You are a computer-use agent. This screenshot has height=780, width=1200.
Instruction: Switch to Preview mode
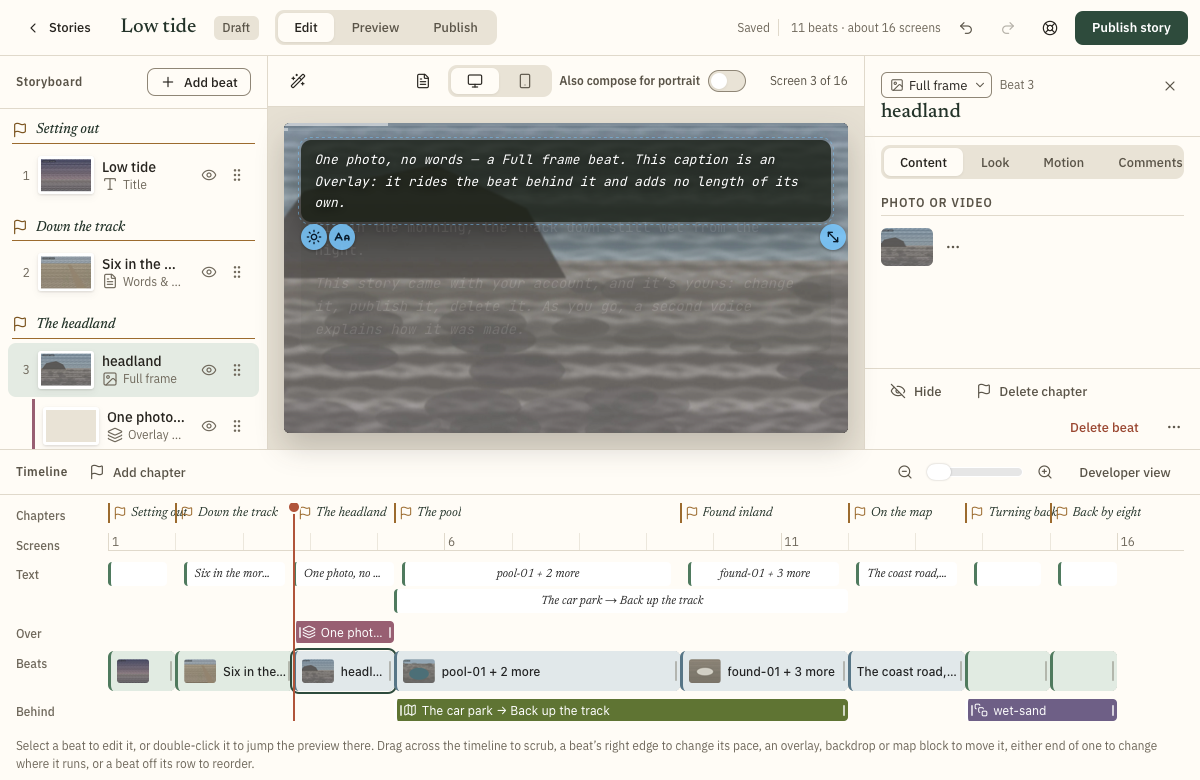pyautogui.click(x=375, y=28)
